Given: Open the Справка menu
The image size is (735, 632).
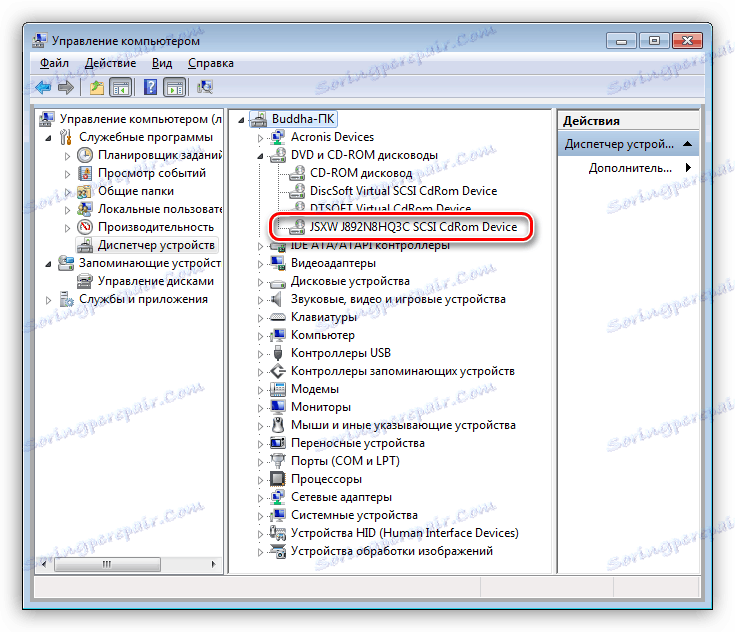Looking at the screenshot, I should (x=210, y=63).
